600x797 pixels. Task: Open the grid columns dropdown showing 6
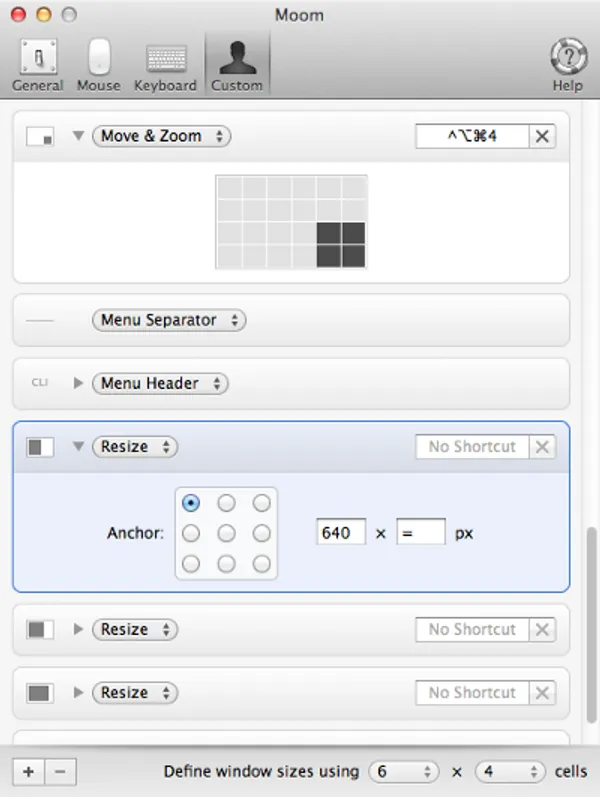pos(404,772)
